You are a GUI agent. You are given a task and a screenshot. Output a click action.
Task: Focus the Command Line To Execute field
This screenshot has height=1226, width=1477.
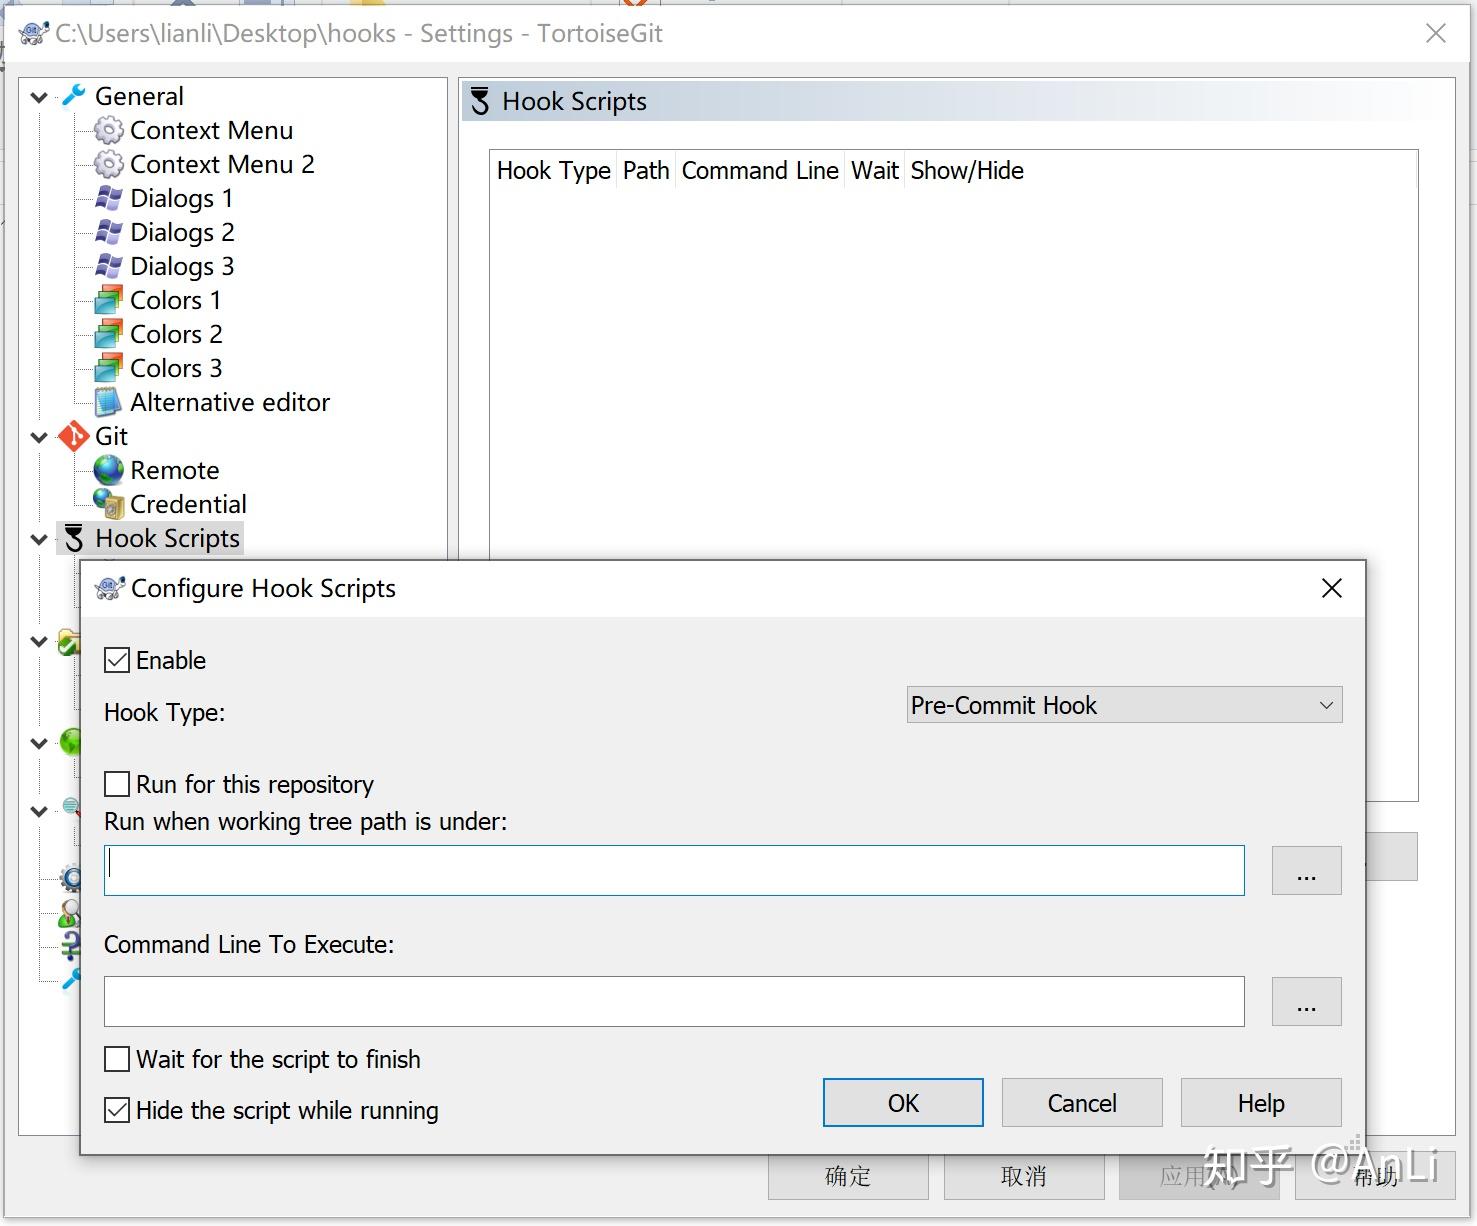674,1001
